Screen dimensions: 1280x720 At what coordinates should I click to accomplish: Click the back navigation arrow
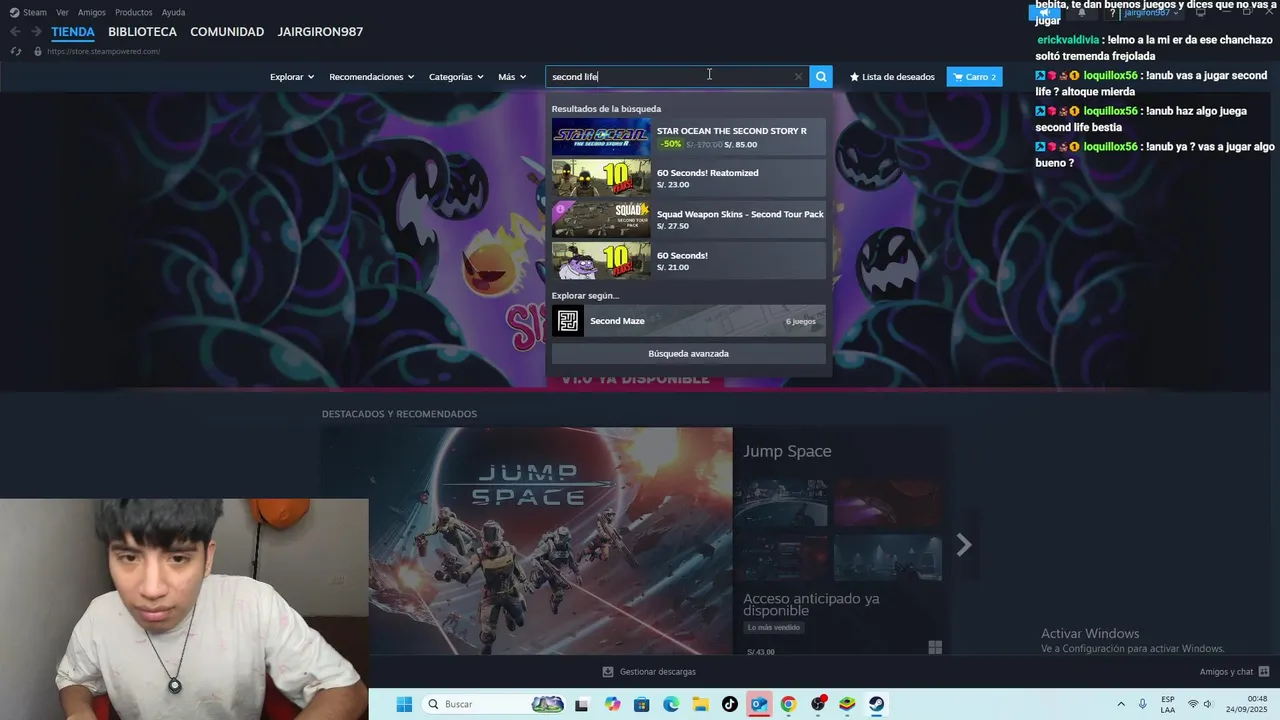click(15, 32)
